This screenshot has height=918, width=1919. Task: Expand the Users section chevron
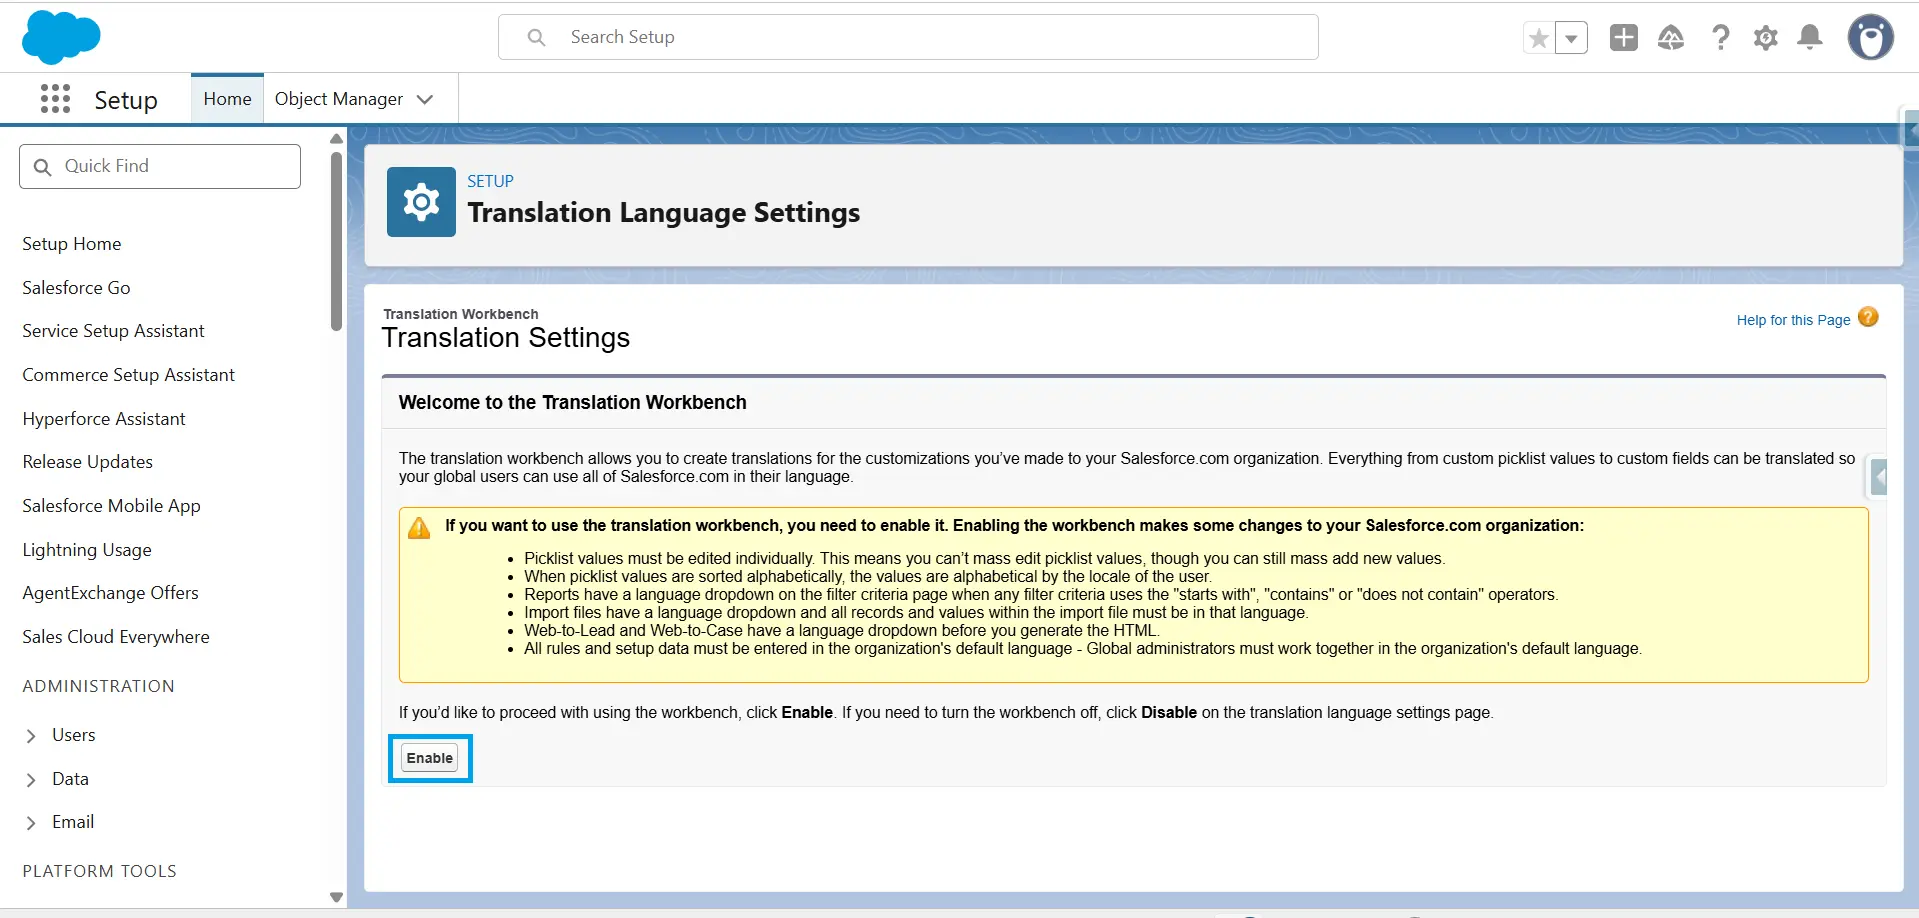31,736
